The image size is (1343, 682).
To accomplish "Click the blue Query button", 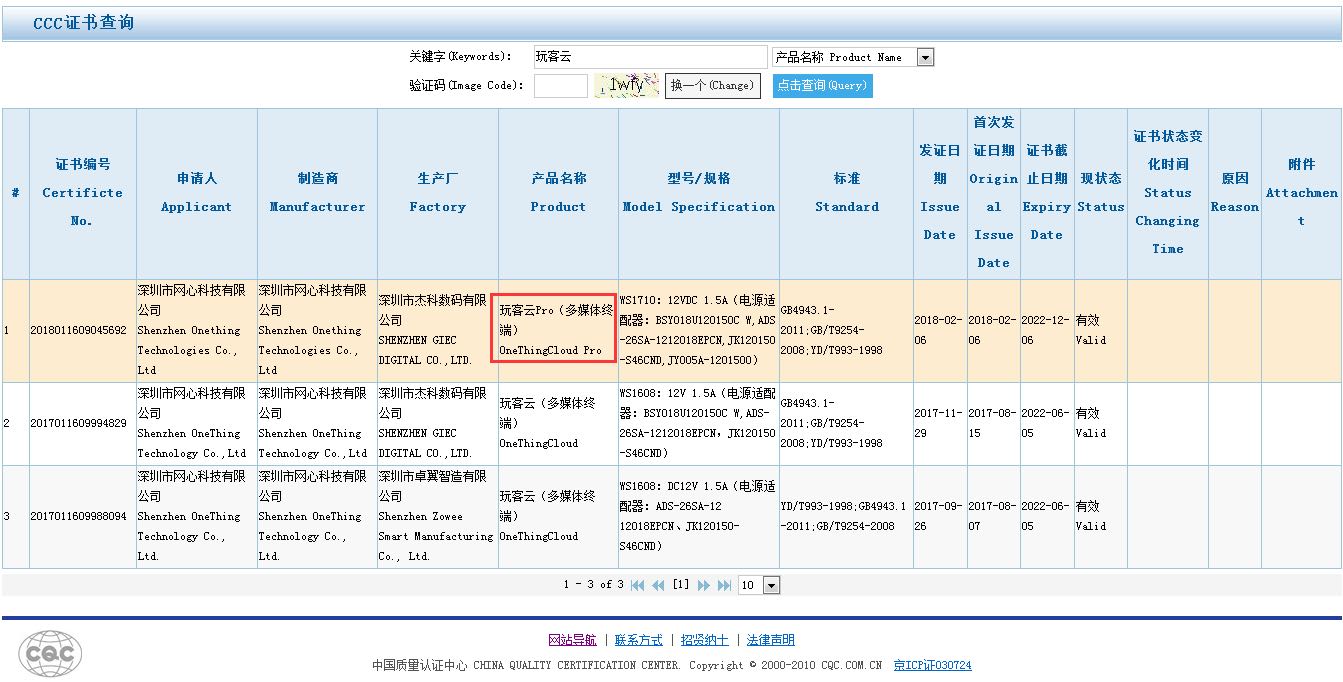I will (x=822, y=86).
